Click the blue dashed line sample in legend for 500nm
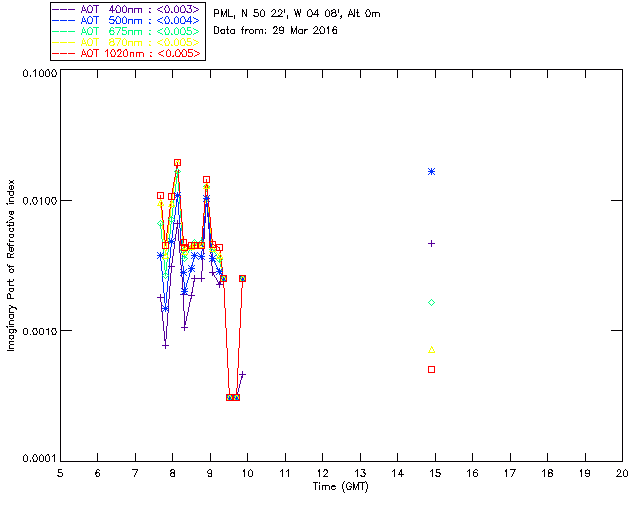The image size is (640, 512). coord(64,20)
